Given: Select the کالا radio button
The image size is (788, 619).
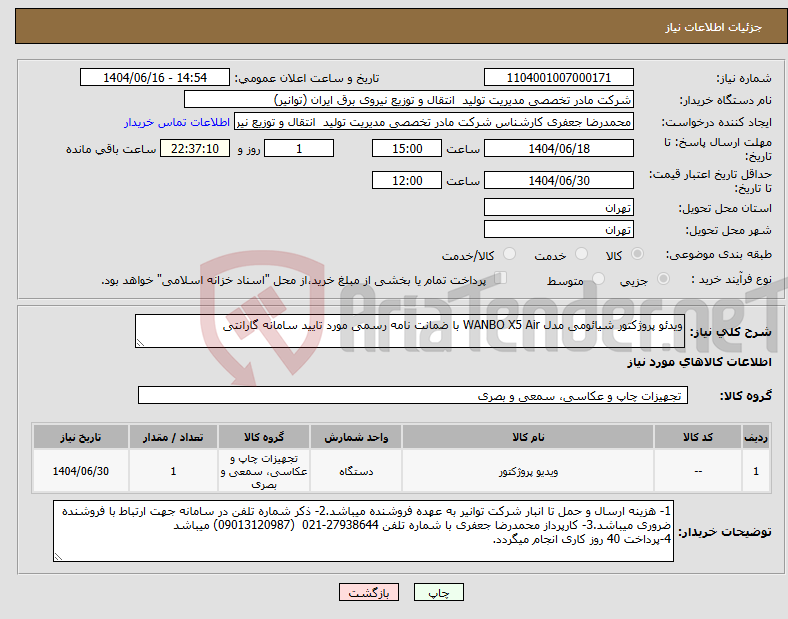Looking at the screenshot, I should (x=637, y=254).
